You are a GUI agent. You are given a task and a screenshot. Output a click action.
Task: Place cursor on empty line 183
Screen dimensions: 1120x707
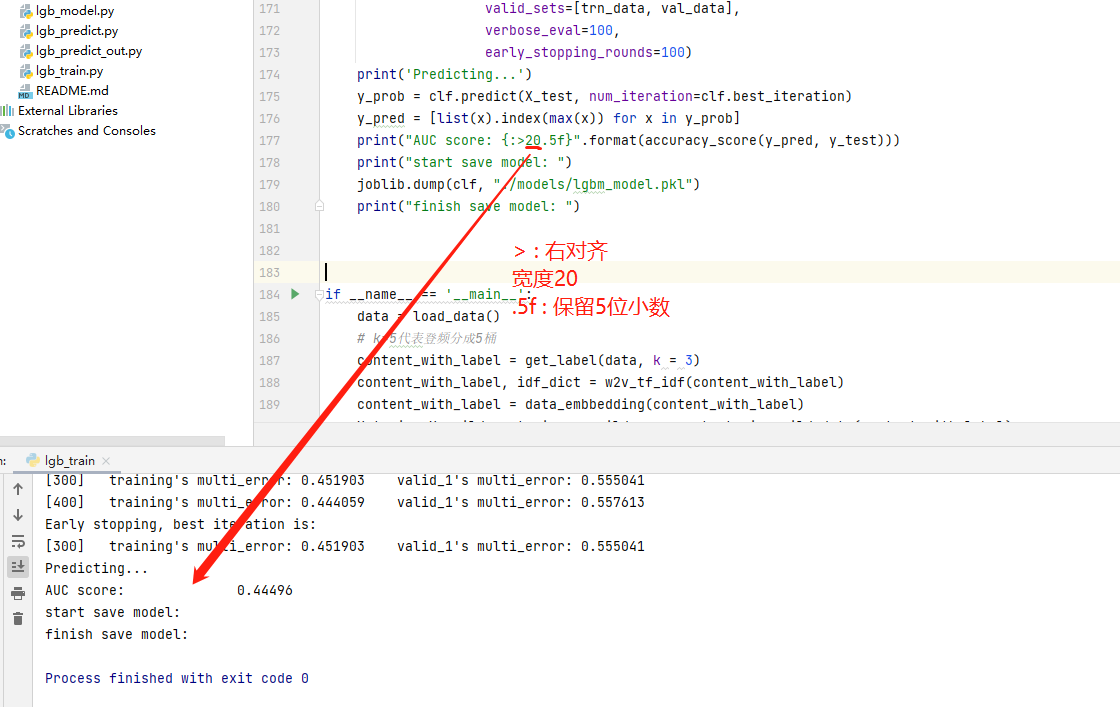coord(721,272)
